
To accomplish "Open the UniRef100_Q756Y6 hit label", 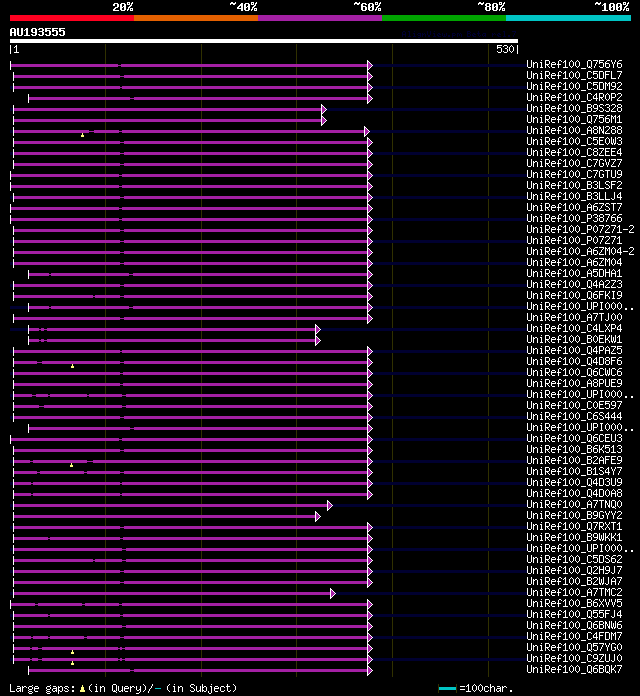I will pos(574,64).
